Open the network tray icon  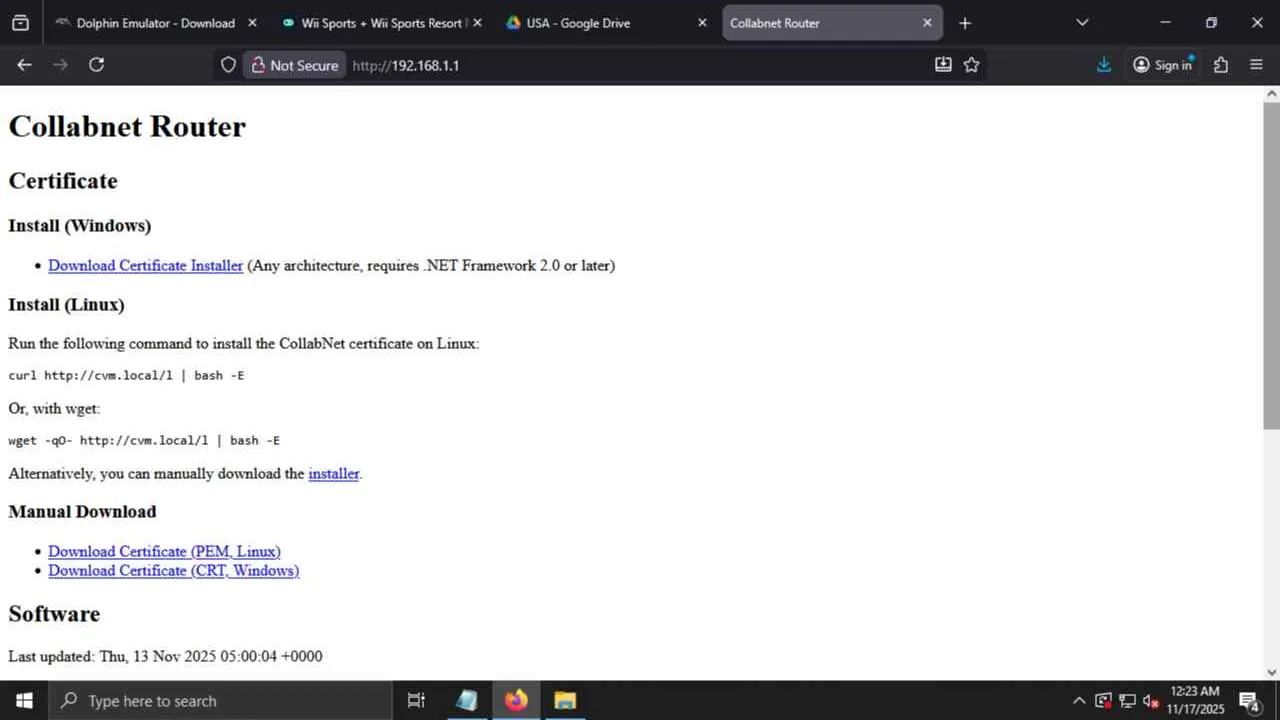coord(1127,700)
